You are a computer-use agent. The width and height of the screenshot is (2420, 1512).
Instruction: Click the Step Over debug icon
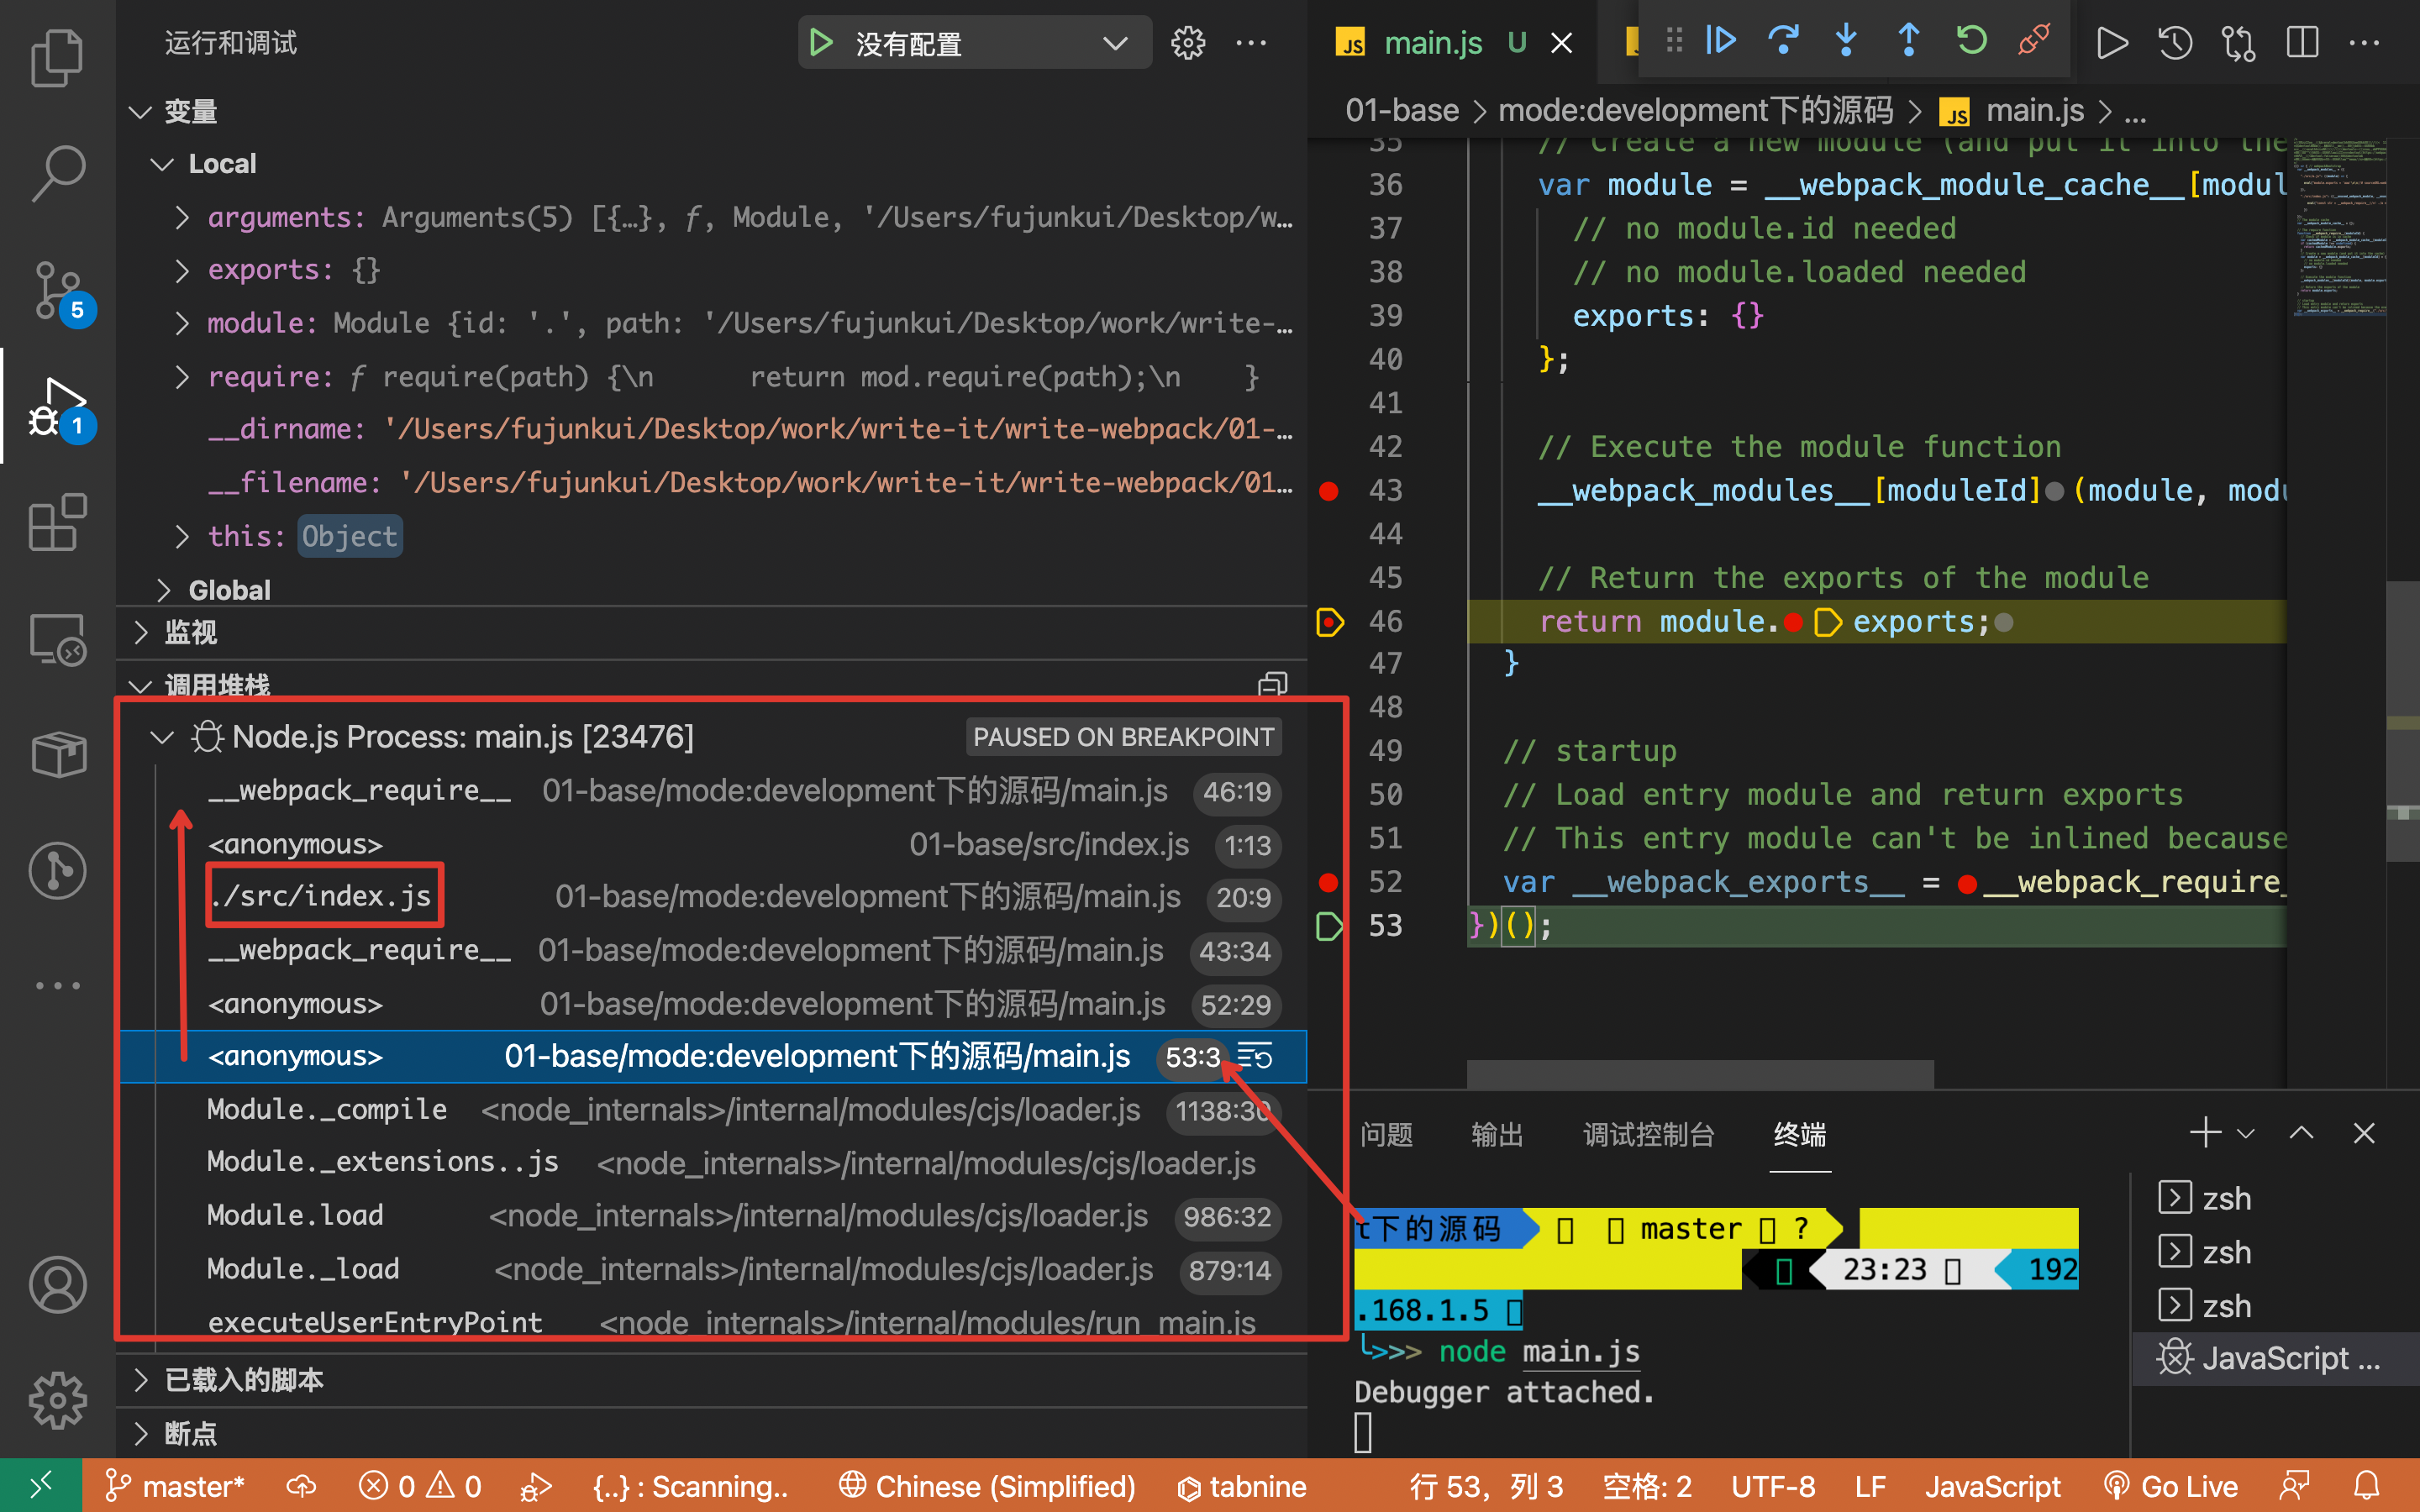click(1783, 41)
